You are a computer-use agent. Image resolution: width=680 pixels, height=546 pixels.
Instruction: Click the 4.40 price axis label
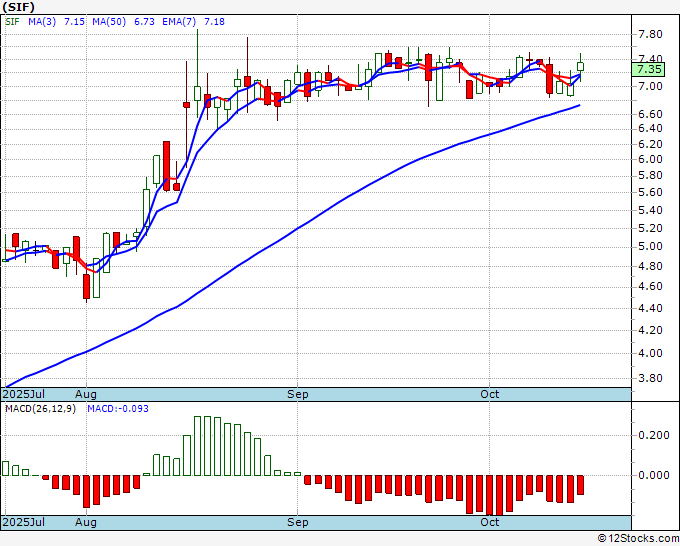click(x=650, y=308)
